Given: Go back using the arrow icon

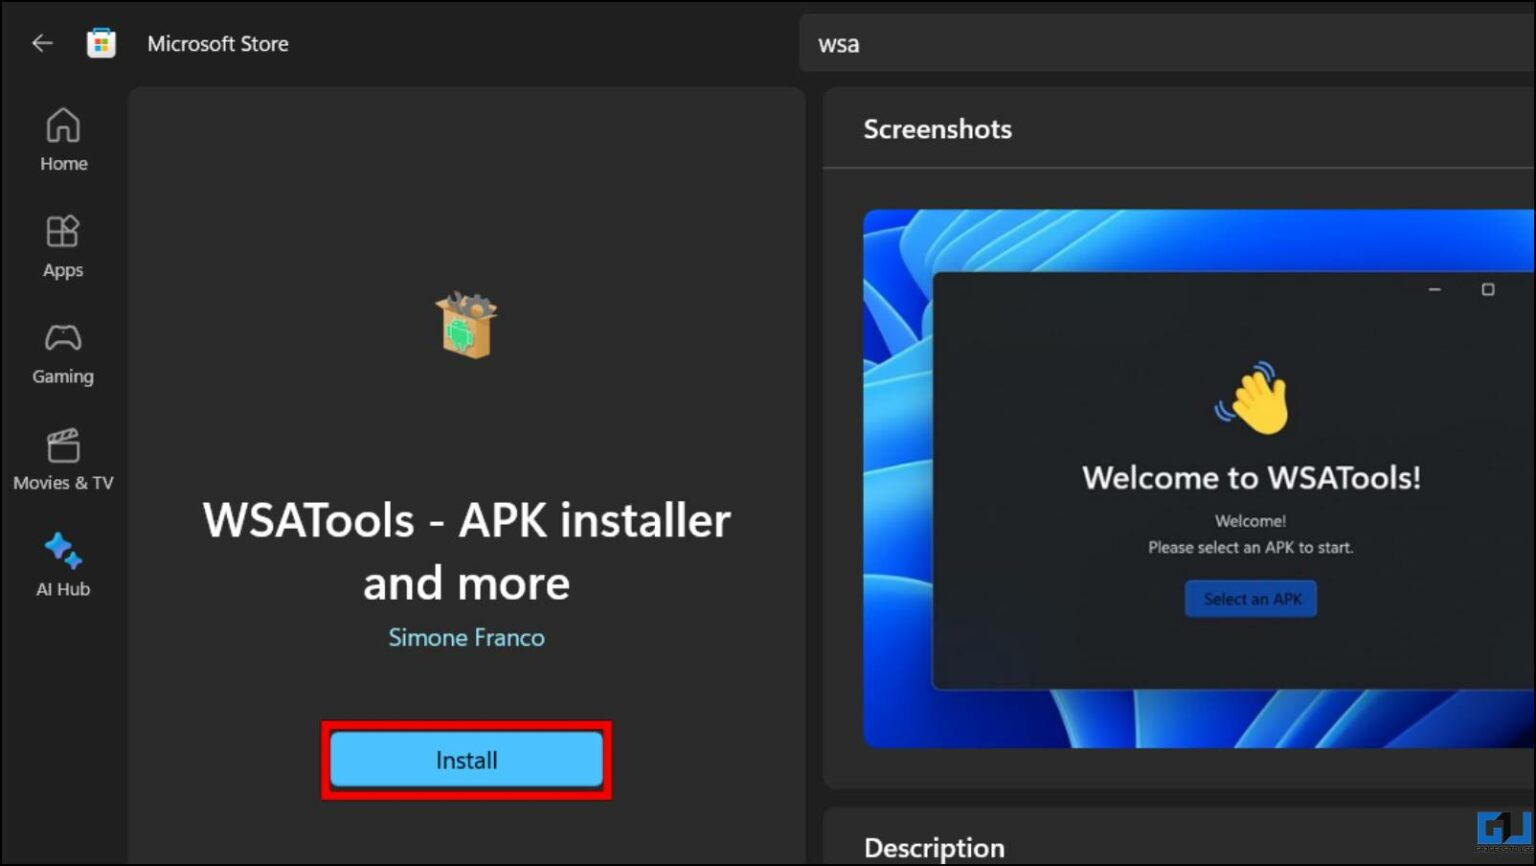Looking at the screenshot, I should click(x=41, y=42).
